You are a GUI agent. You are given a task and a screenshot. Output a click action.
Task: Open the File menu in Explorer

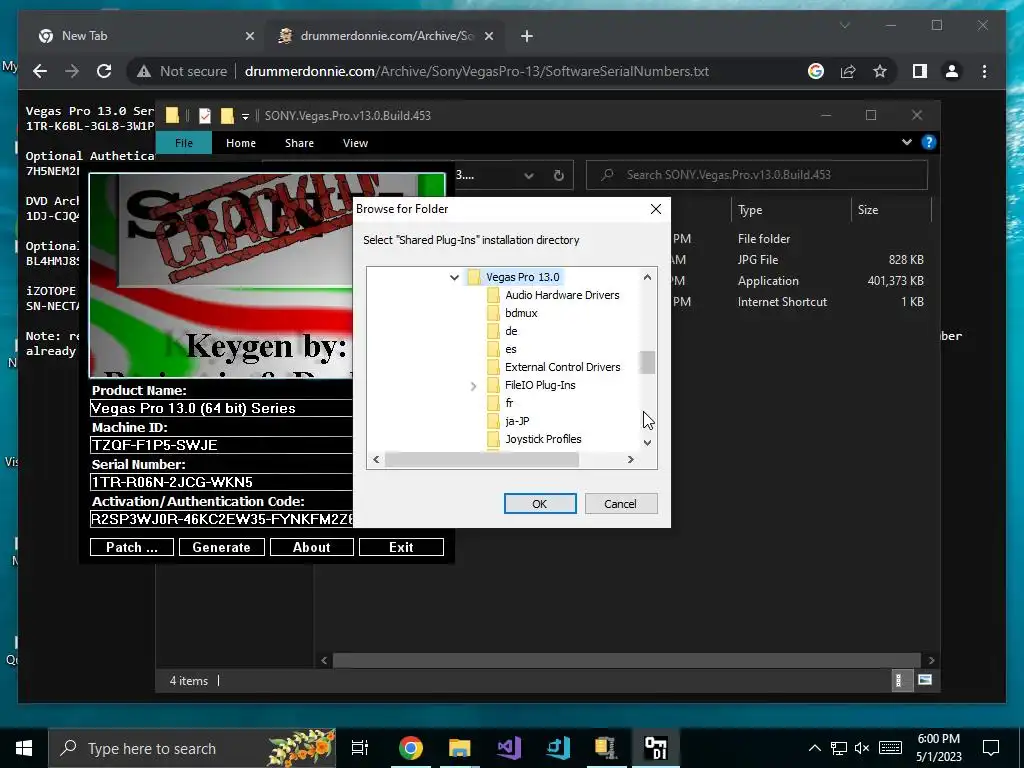184,143
